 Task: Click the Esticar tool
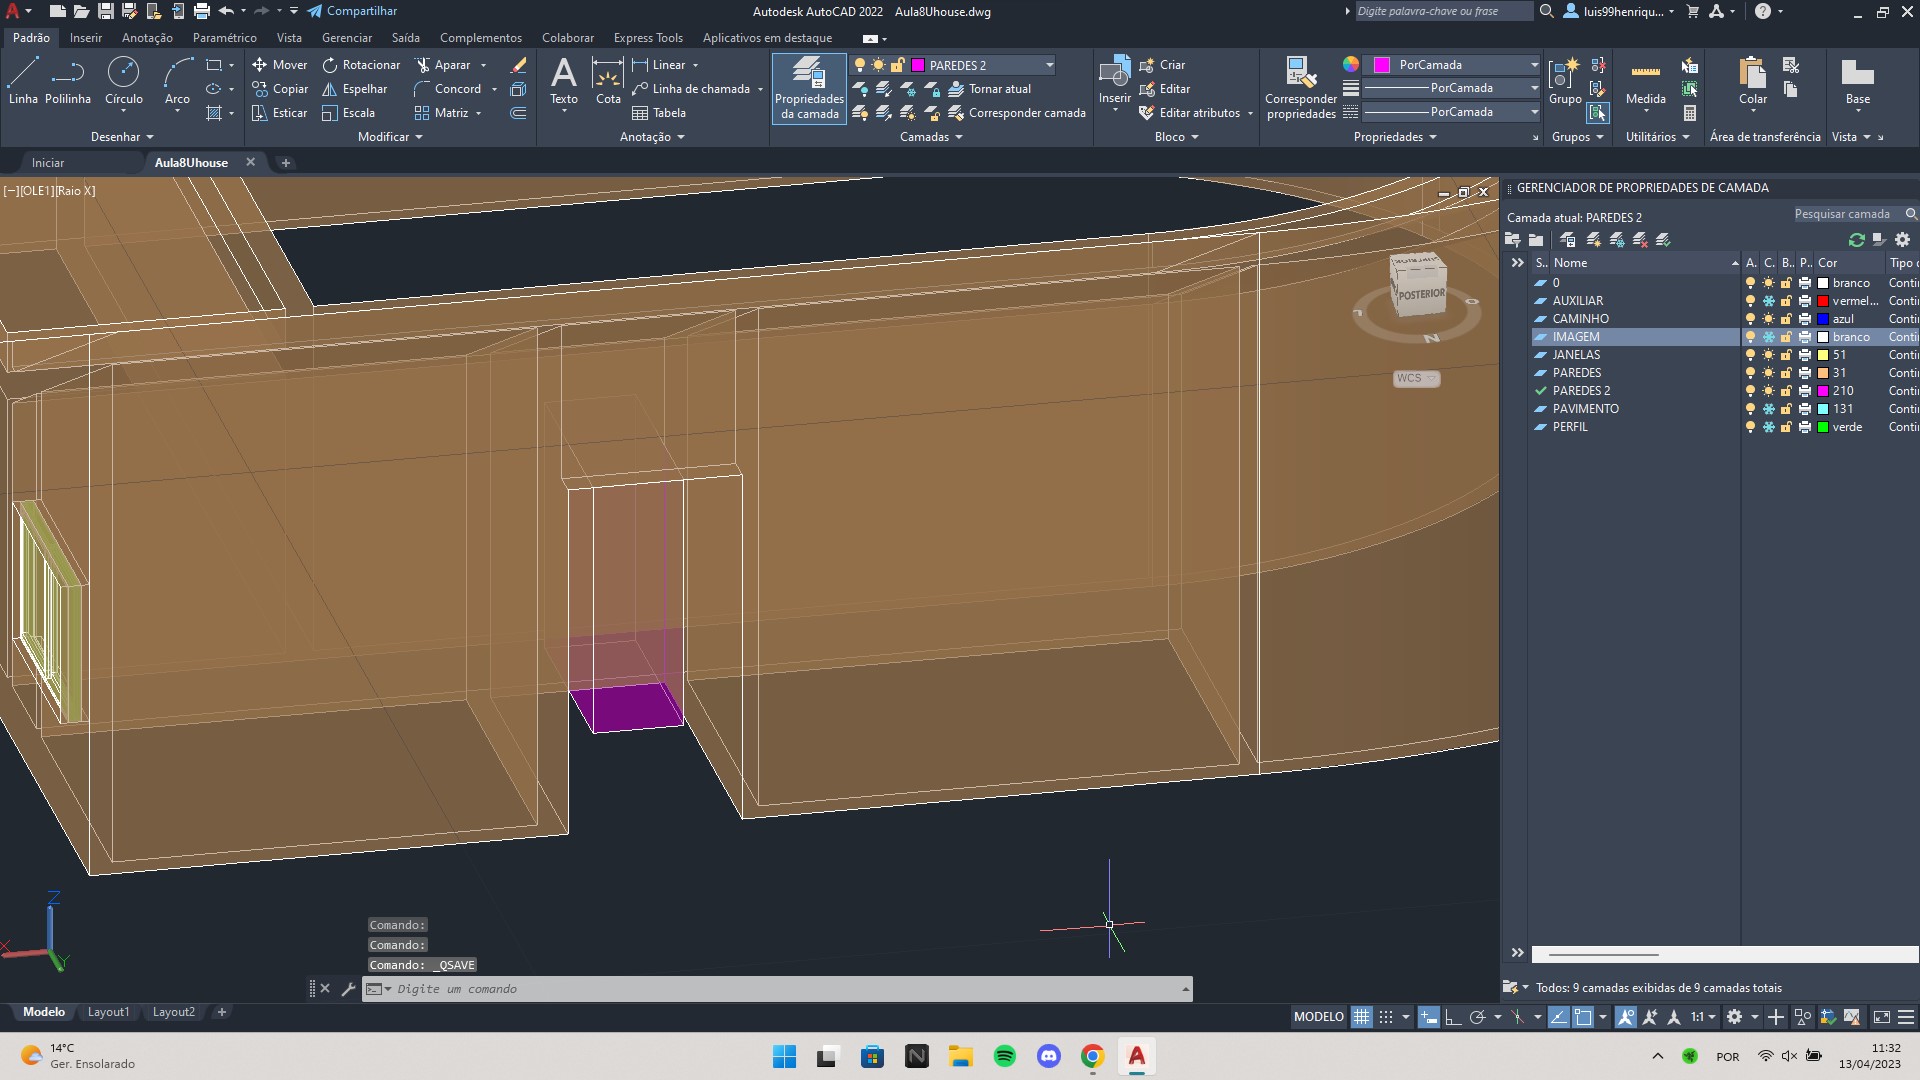pyautogui.click(x=279, y=113)
